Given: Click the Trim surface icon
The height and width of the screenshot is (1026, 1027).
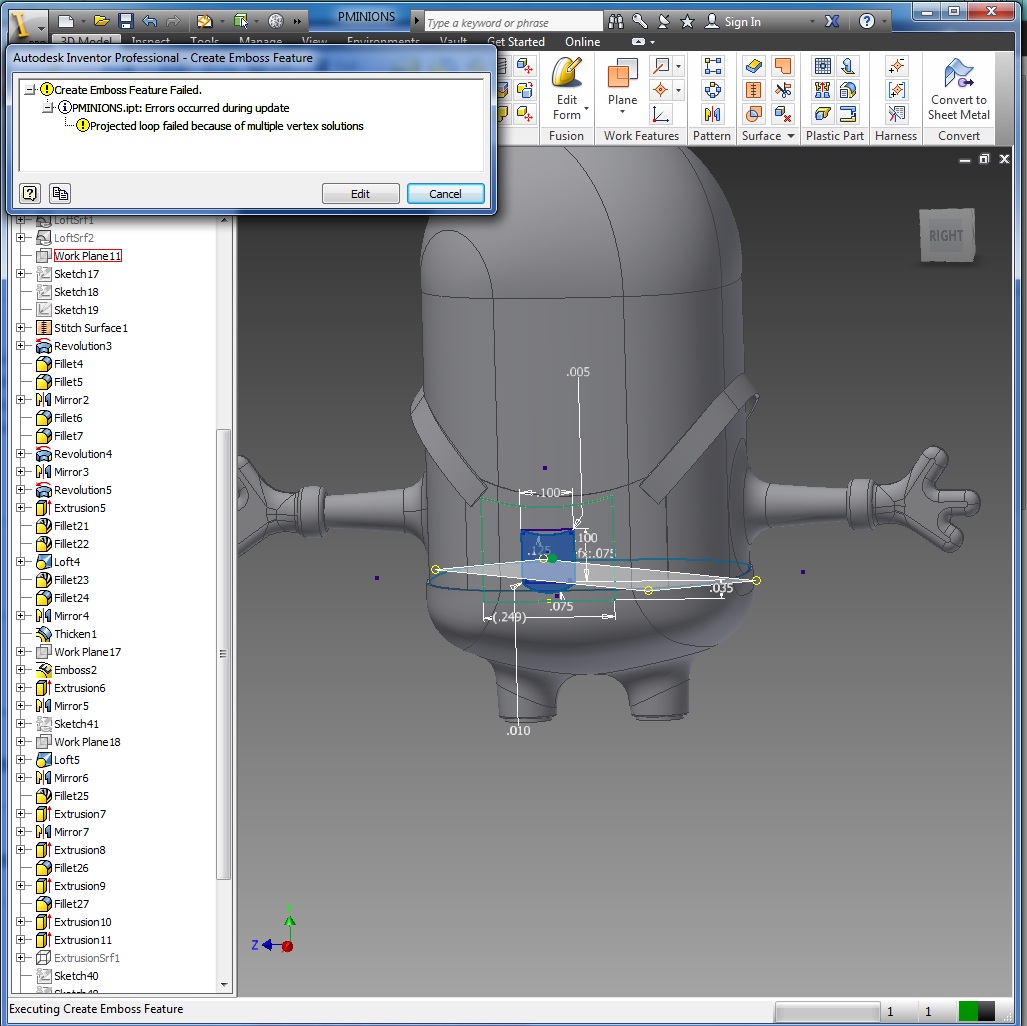Looking at the screenshot, I should coord(782,90).
